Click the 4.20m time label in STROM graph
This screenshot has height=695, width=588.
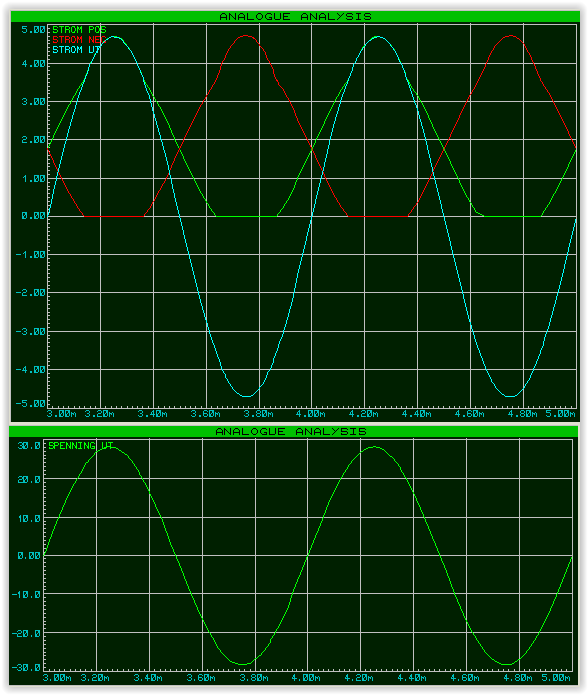click(364, 414)
